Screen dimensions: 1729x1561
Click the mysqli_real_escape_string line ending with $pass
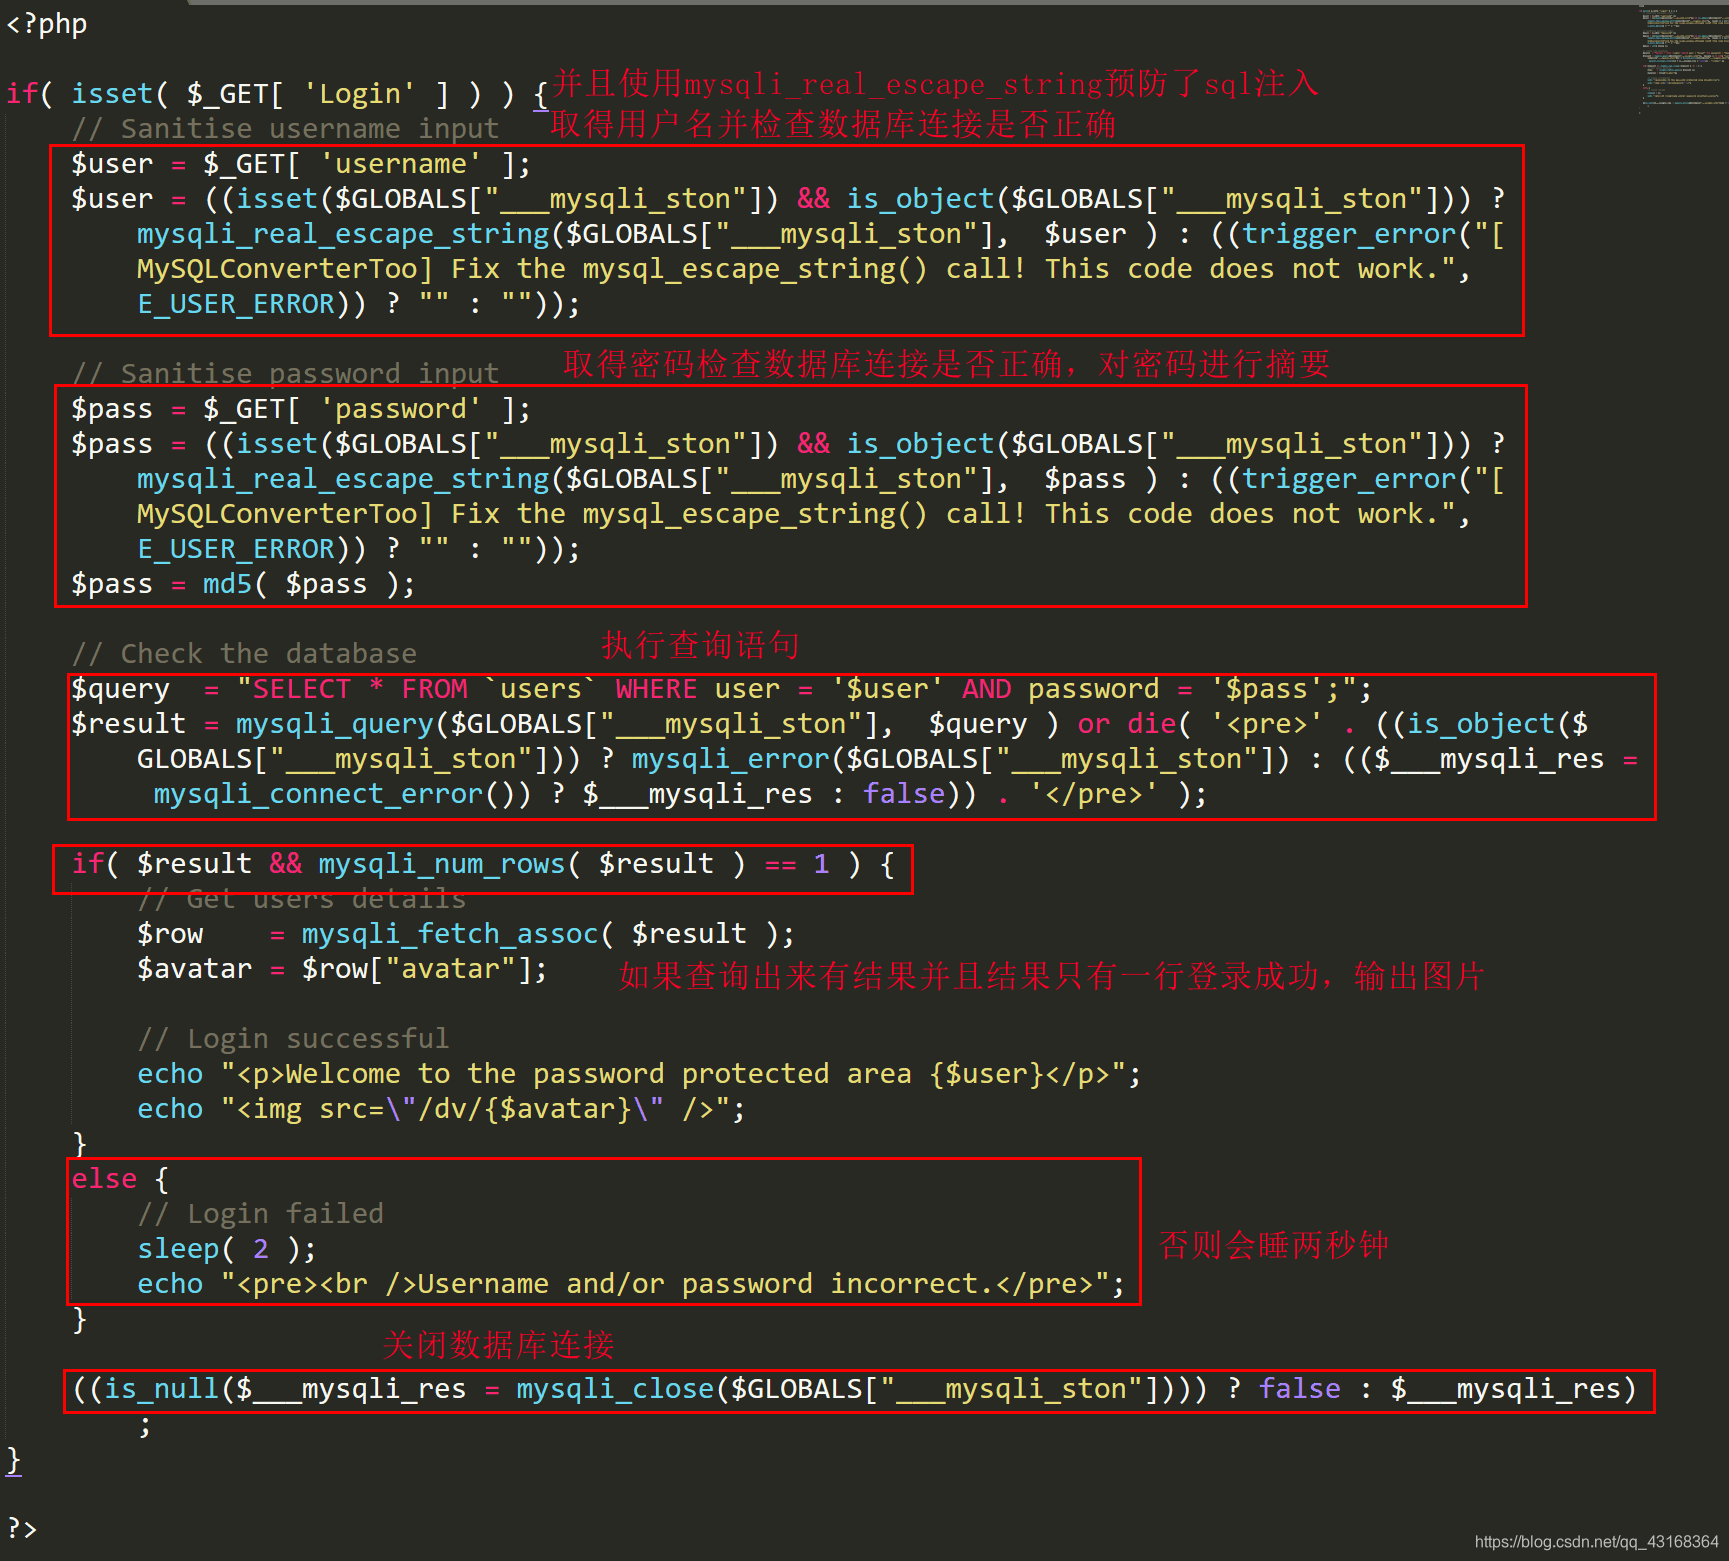820,478
